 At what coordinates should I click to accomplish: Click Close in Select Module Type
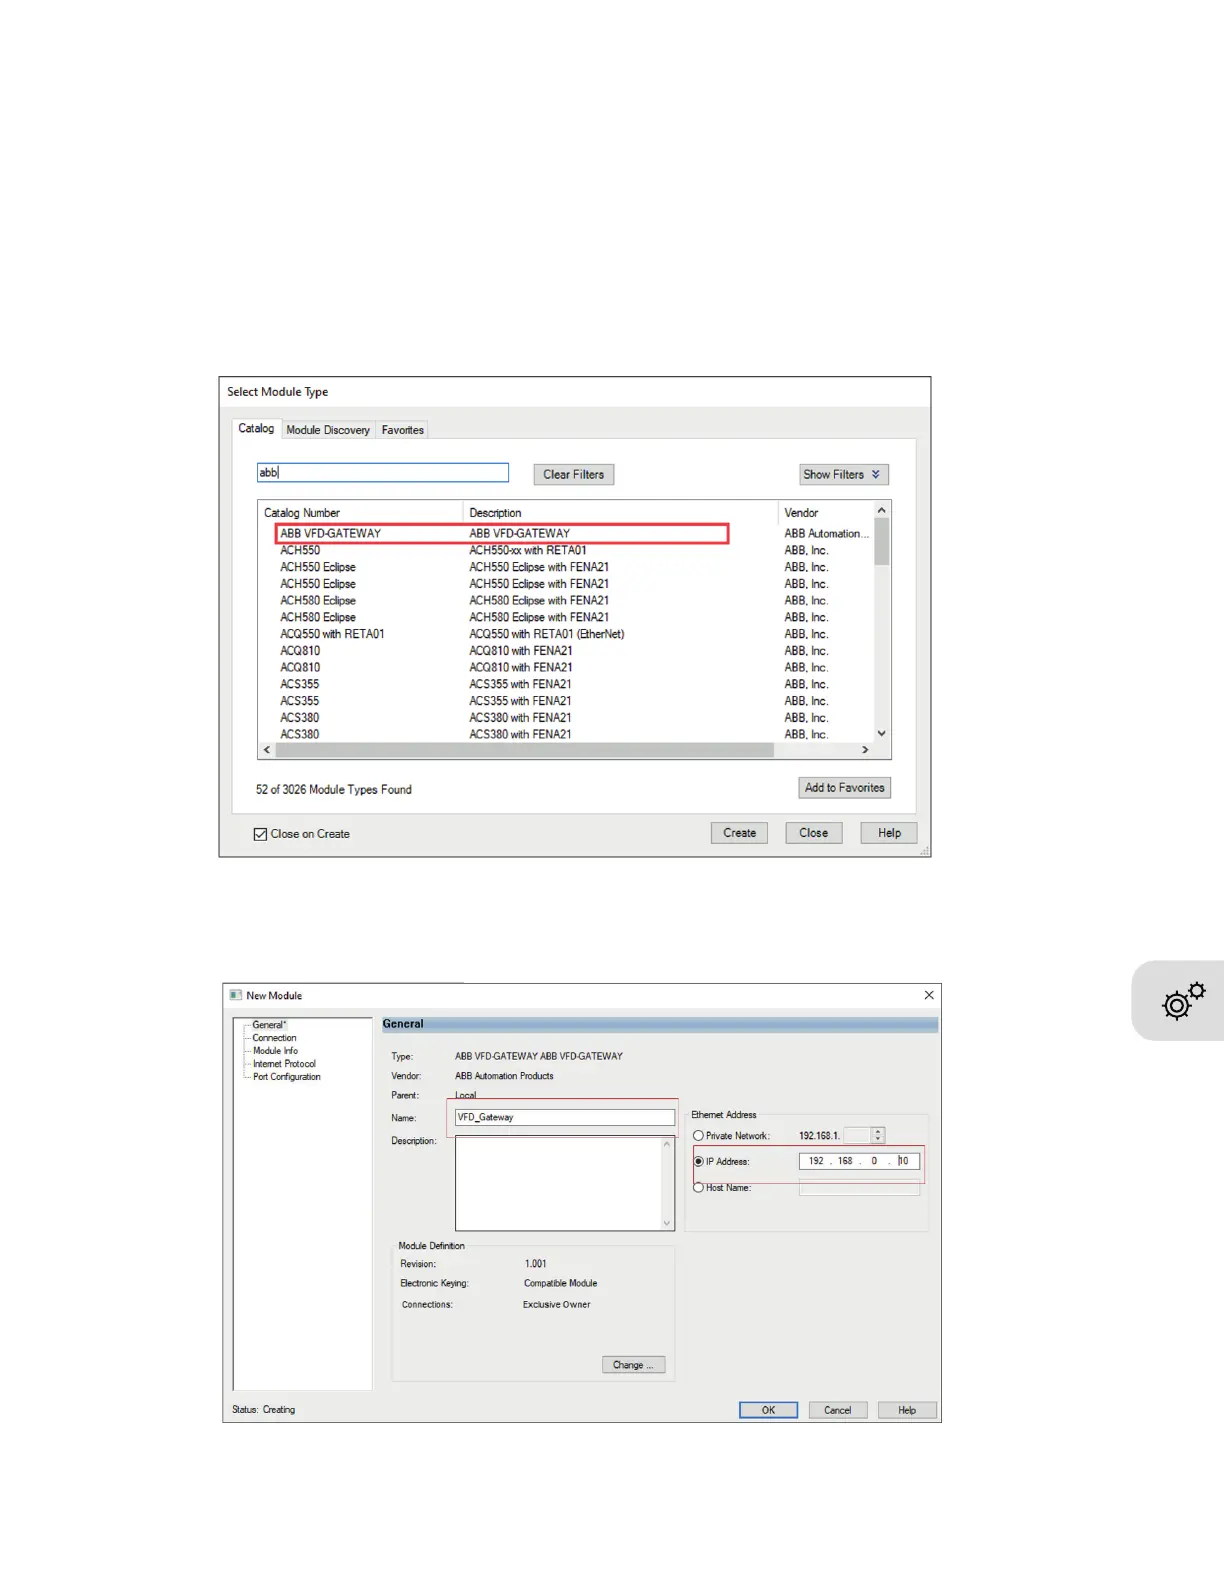(x=814, y=833)
